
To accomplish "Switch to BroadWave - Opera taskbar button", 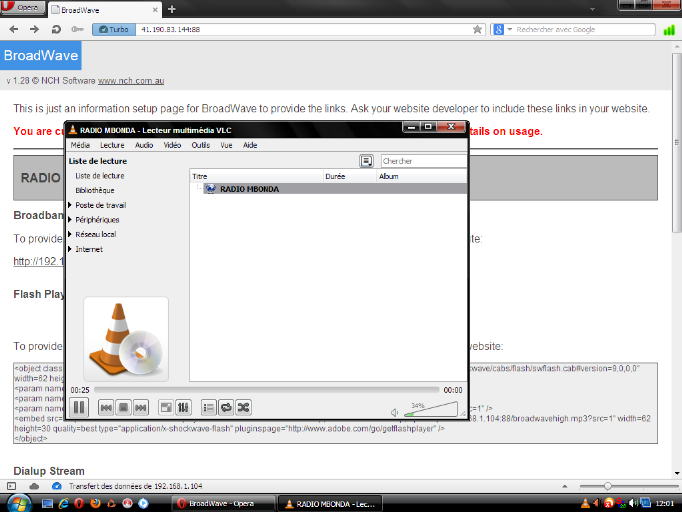I will coord(224,503).
